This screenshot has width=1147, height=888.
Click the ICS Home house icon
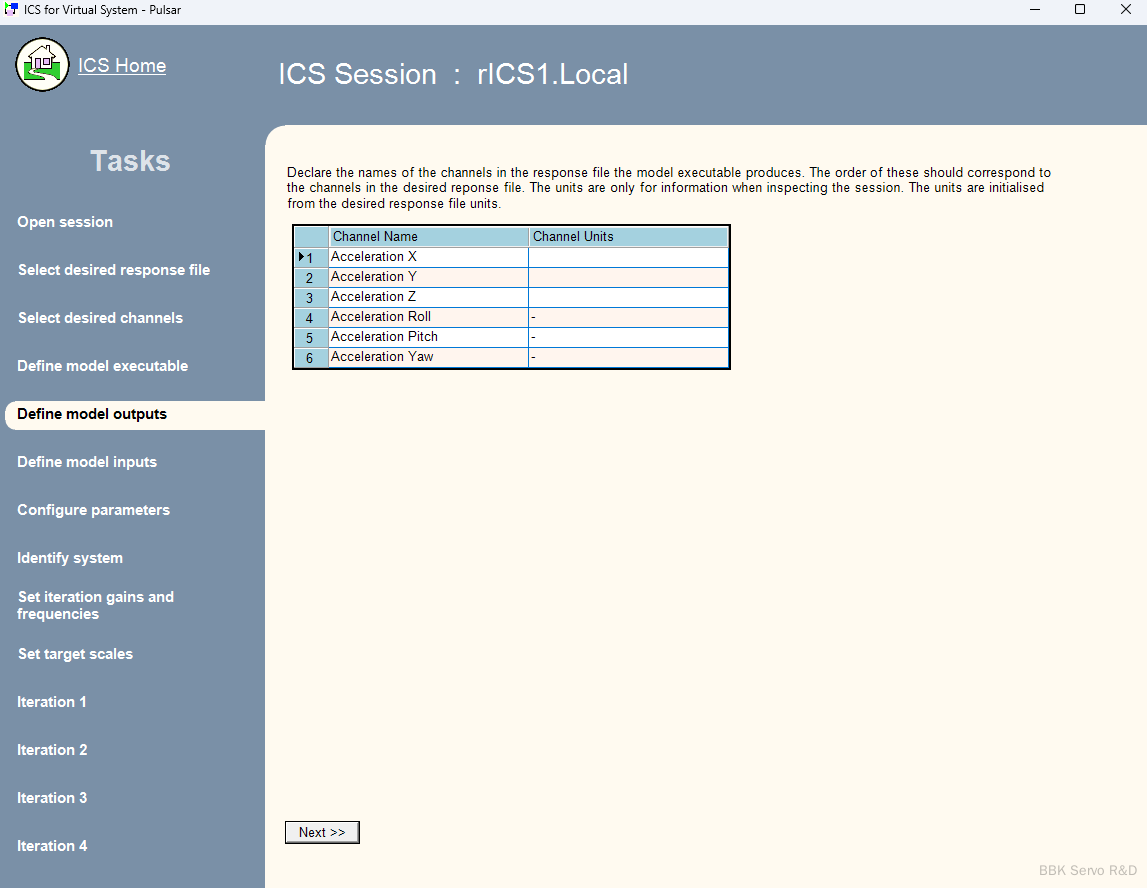click(42, 65)
